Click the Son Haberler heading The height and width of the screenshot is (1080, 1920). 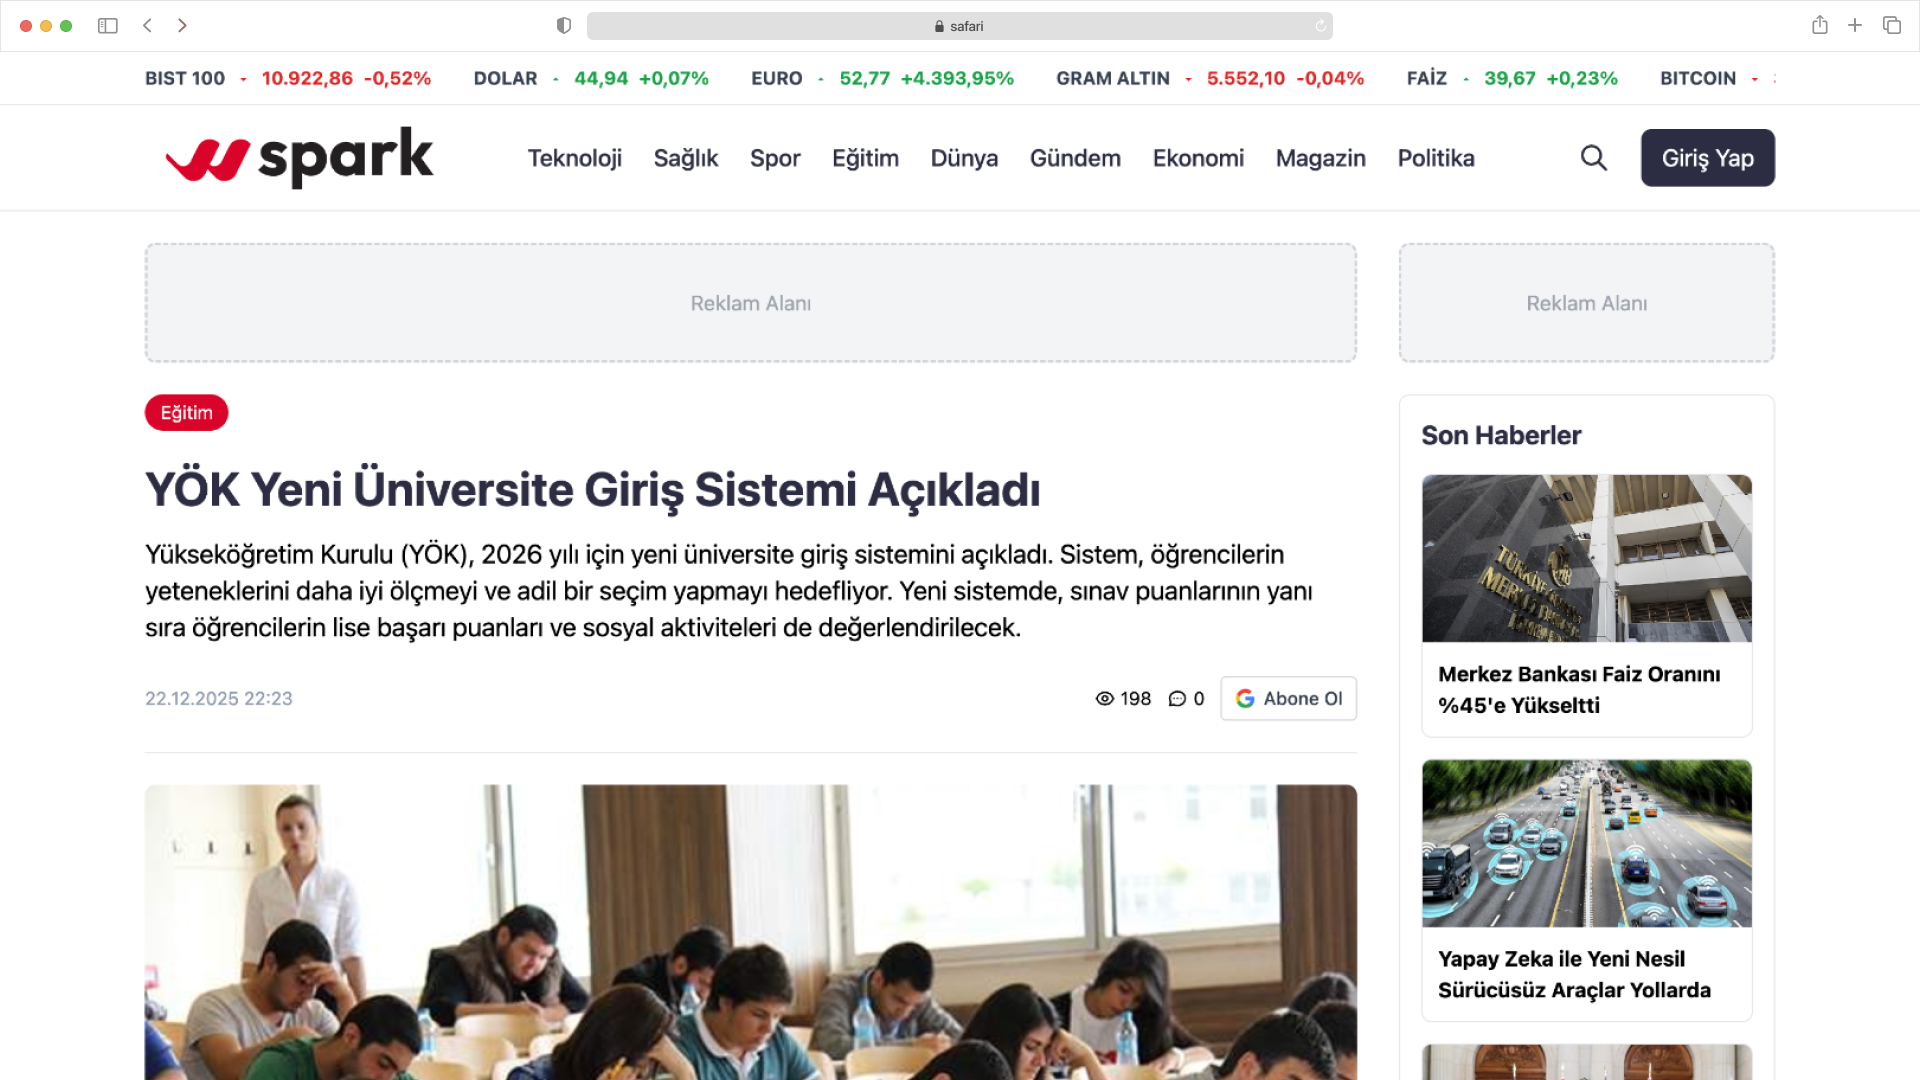point(1501,435)
